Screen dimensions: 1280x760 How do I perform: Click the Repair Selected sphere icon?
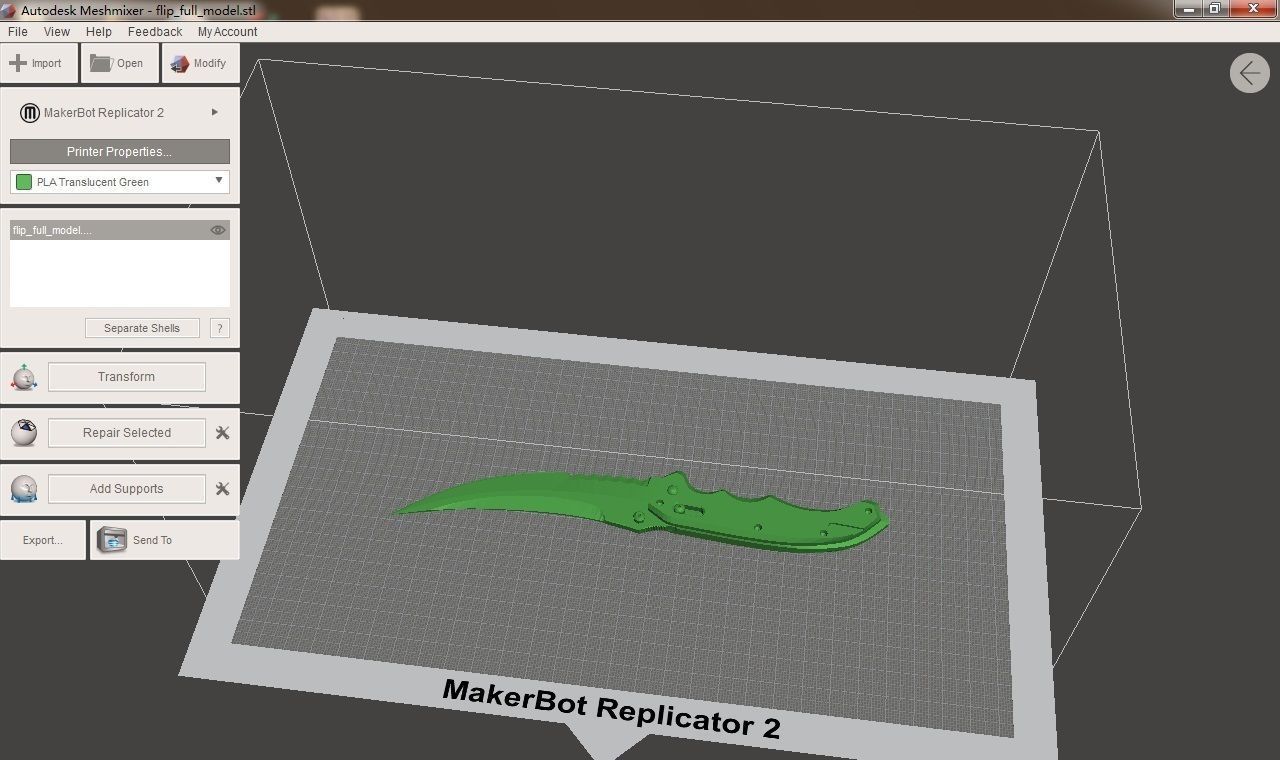point(23,433)
